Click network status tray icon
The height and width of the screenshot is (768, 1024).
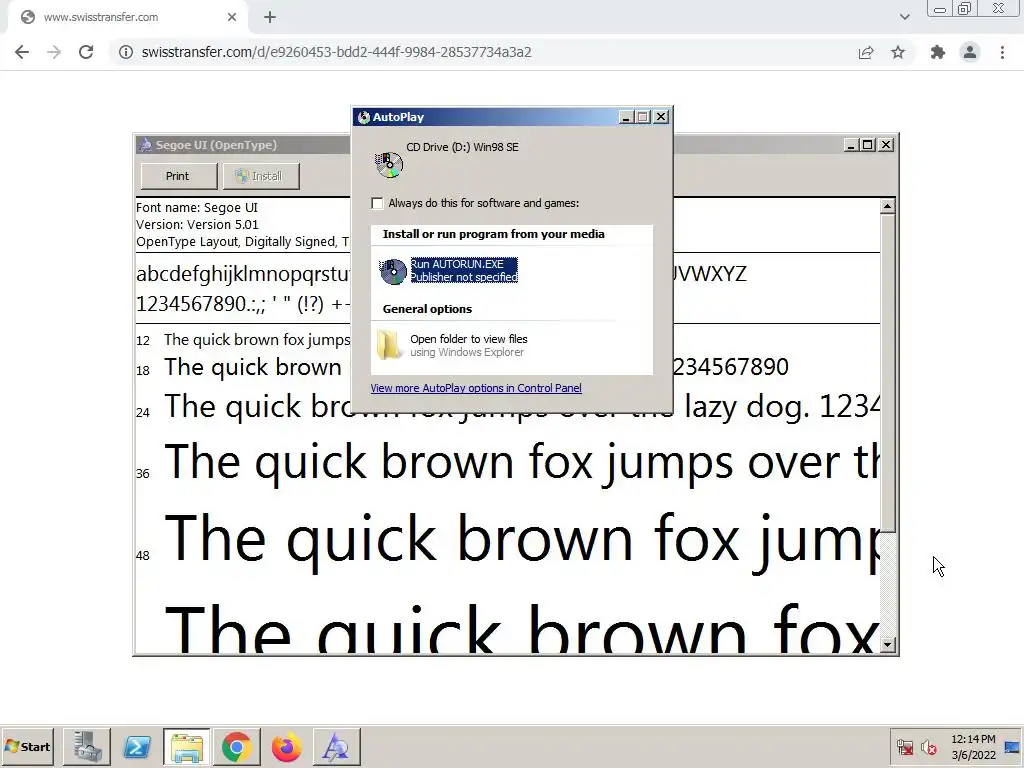905,746
